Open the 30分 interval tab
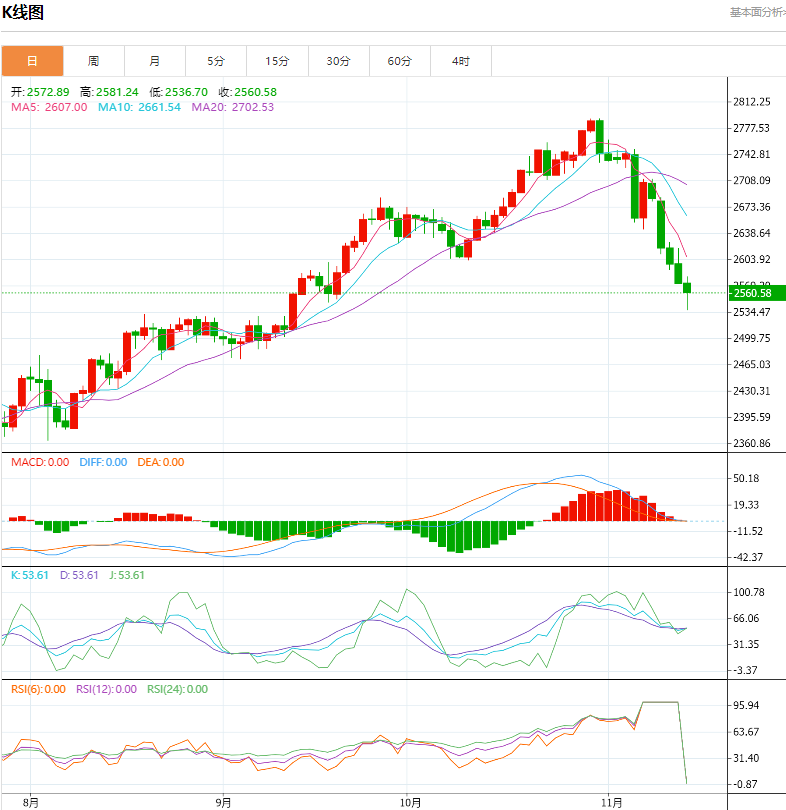Image resolution: width=786 pixels, height=810 pixels. 338,61
